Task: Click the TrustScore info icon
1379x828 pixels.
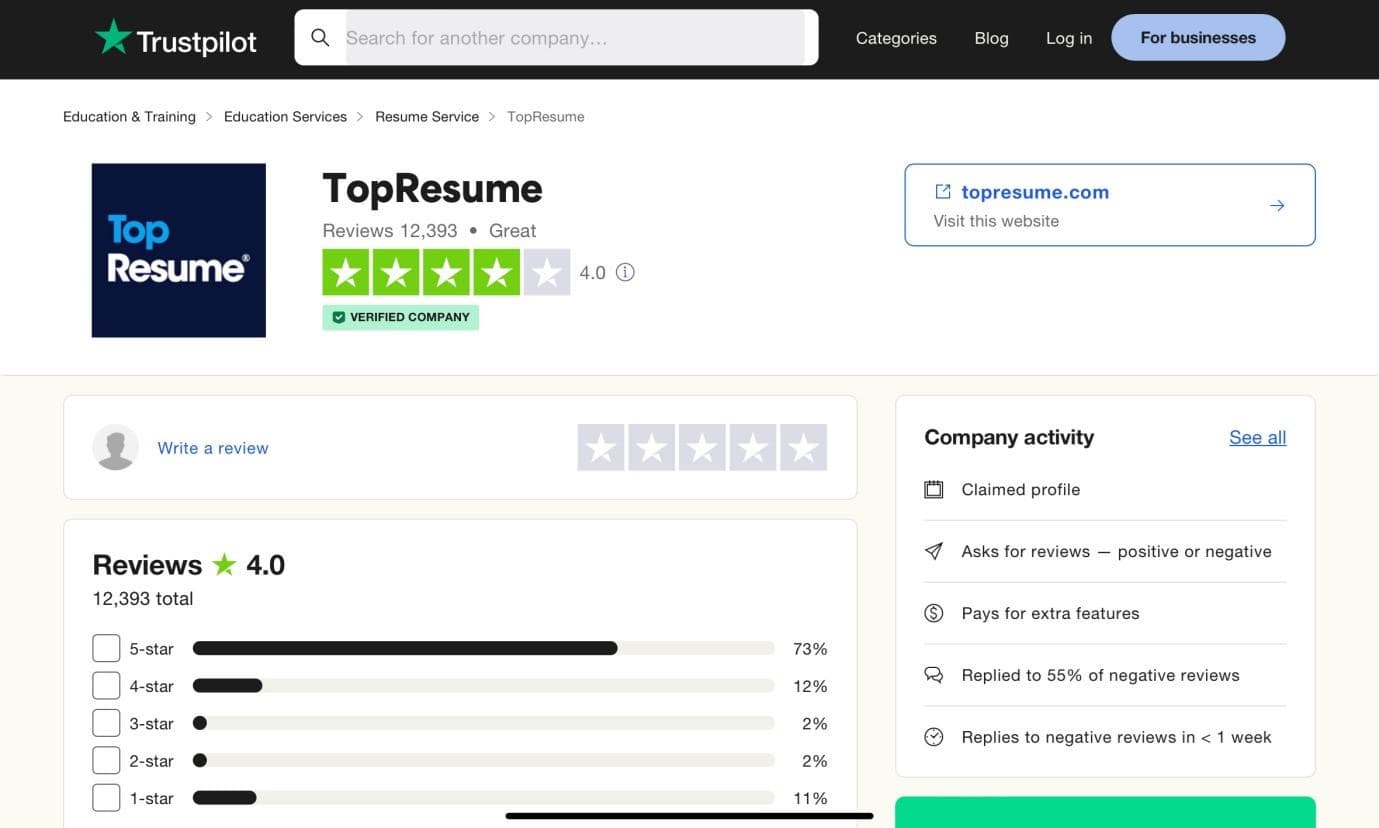Action: coord(625,272)
